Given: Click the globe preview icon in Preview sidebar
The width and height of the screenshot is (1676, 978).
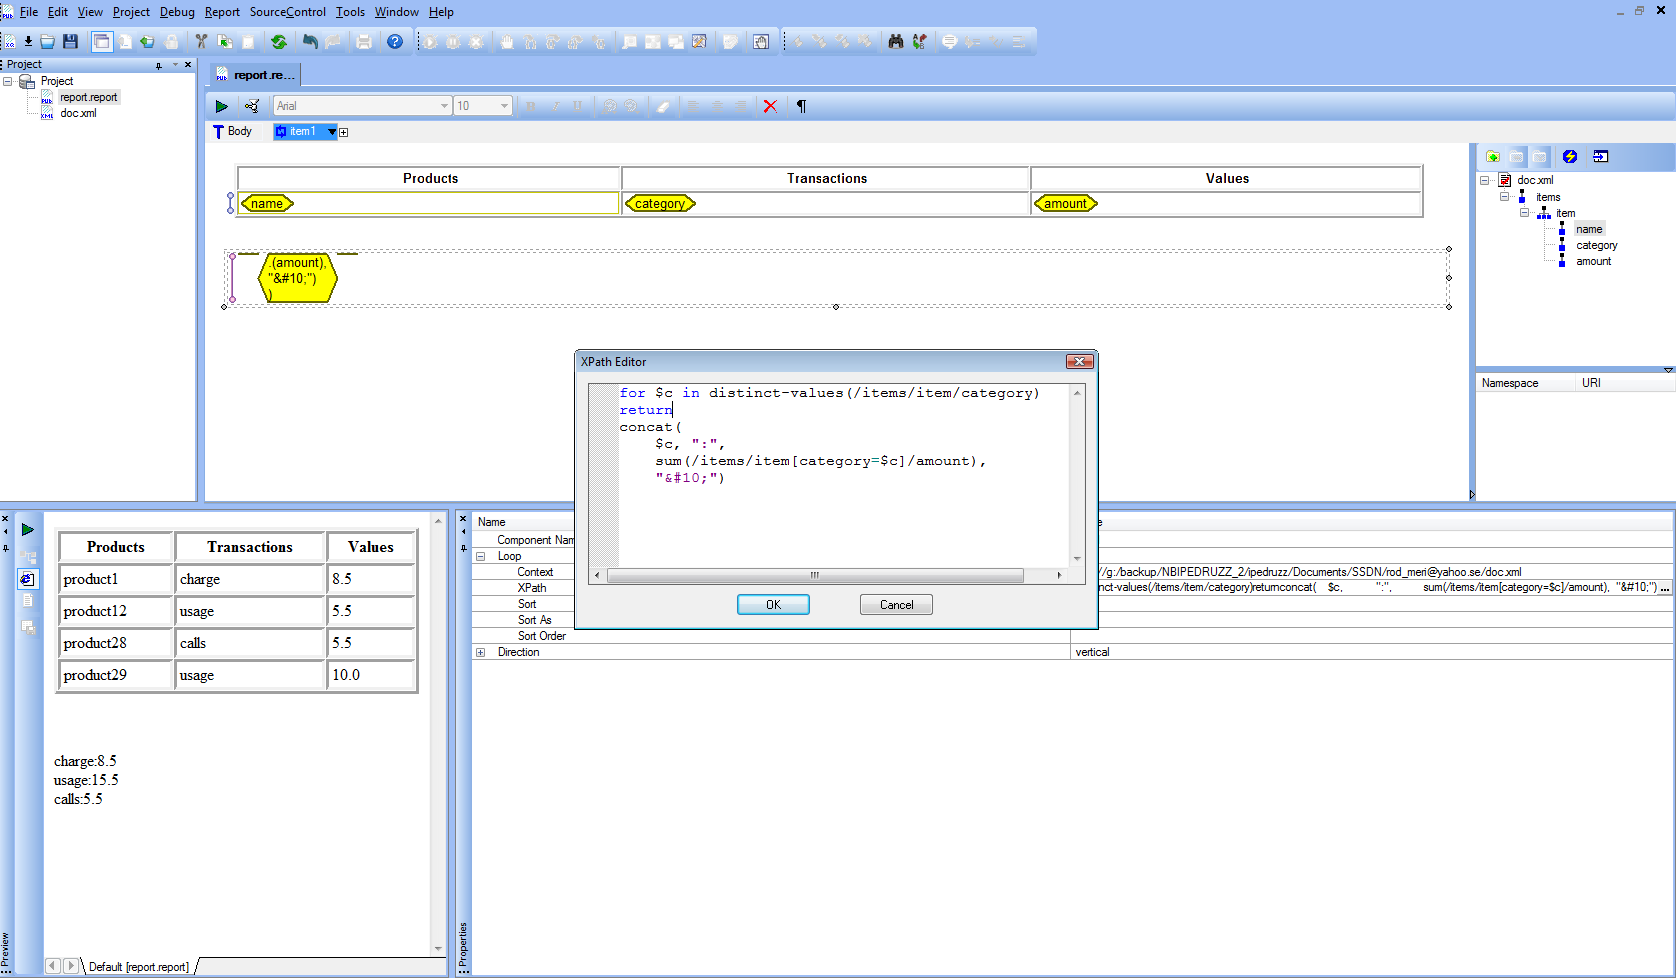Looking at the screenshot, I should point(28,579).
